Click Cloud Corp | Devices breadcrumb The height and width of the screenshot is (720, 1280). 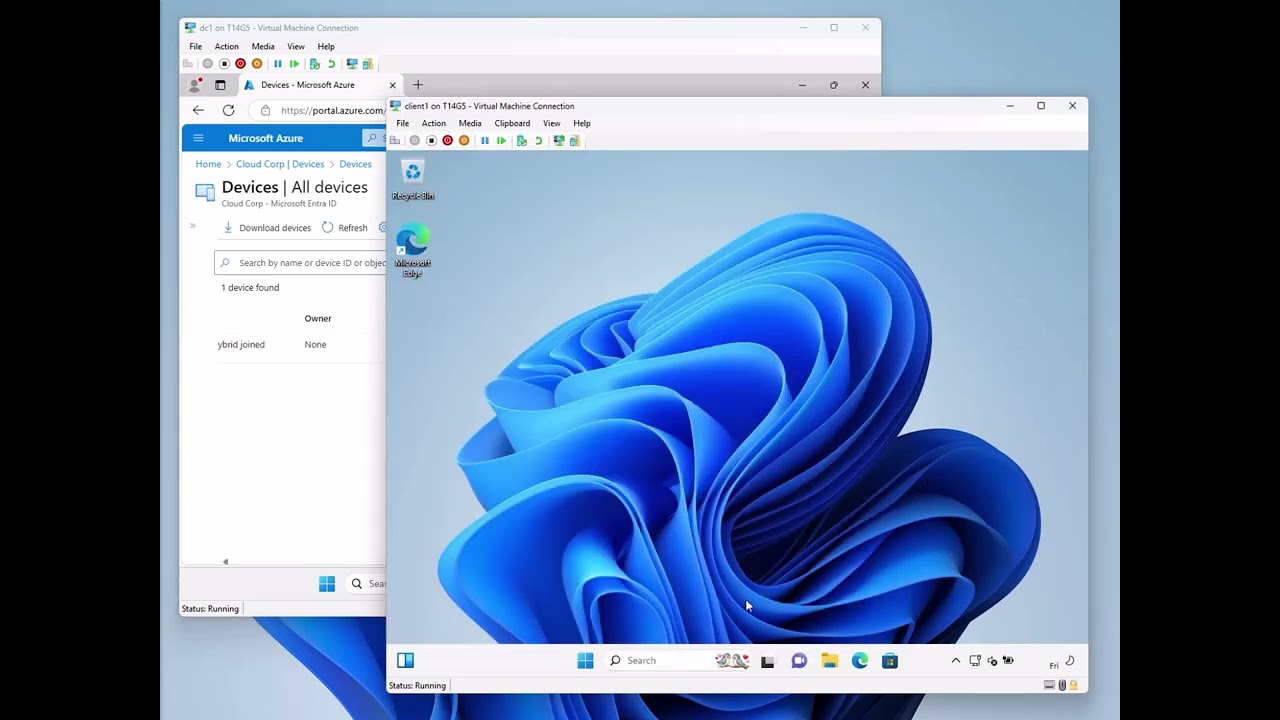click(280, 164)
